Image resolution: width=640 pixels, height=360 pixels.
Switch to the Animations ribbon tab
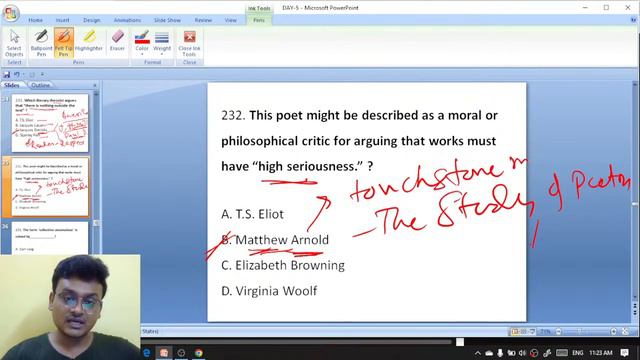click(127, 20)
